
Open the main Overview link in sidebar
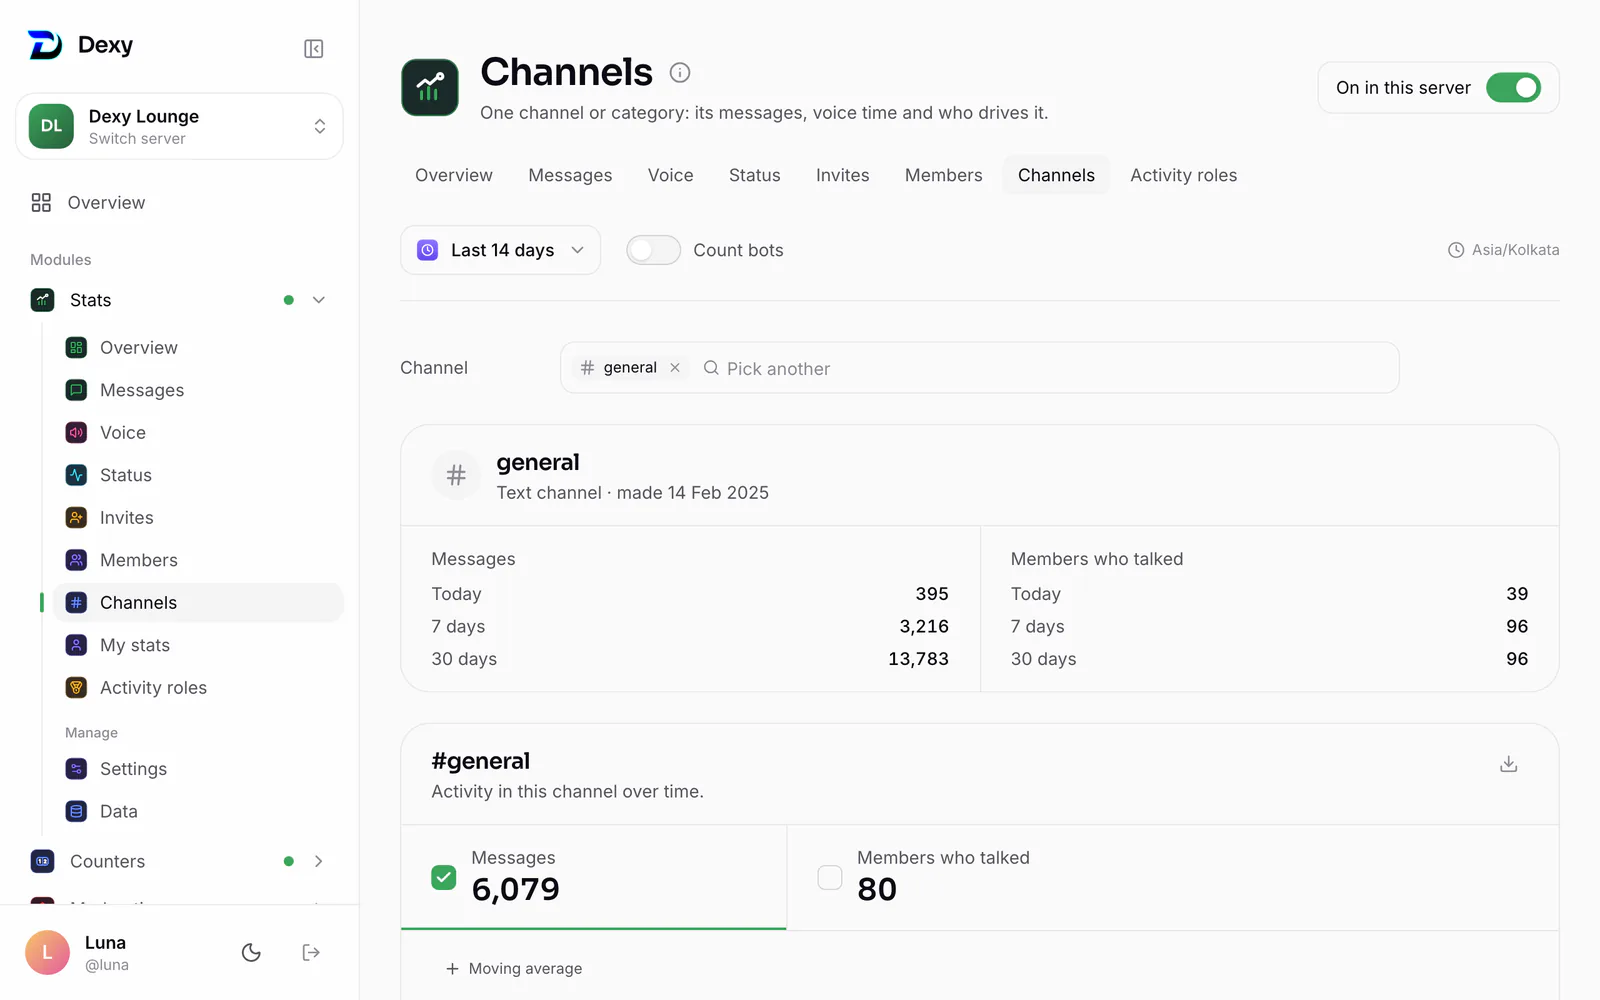click(x=106, y=203)
